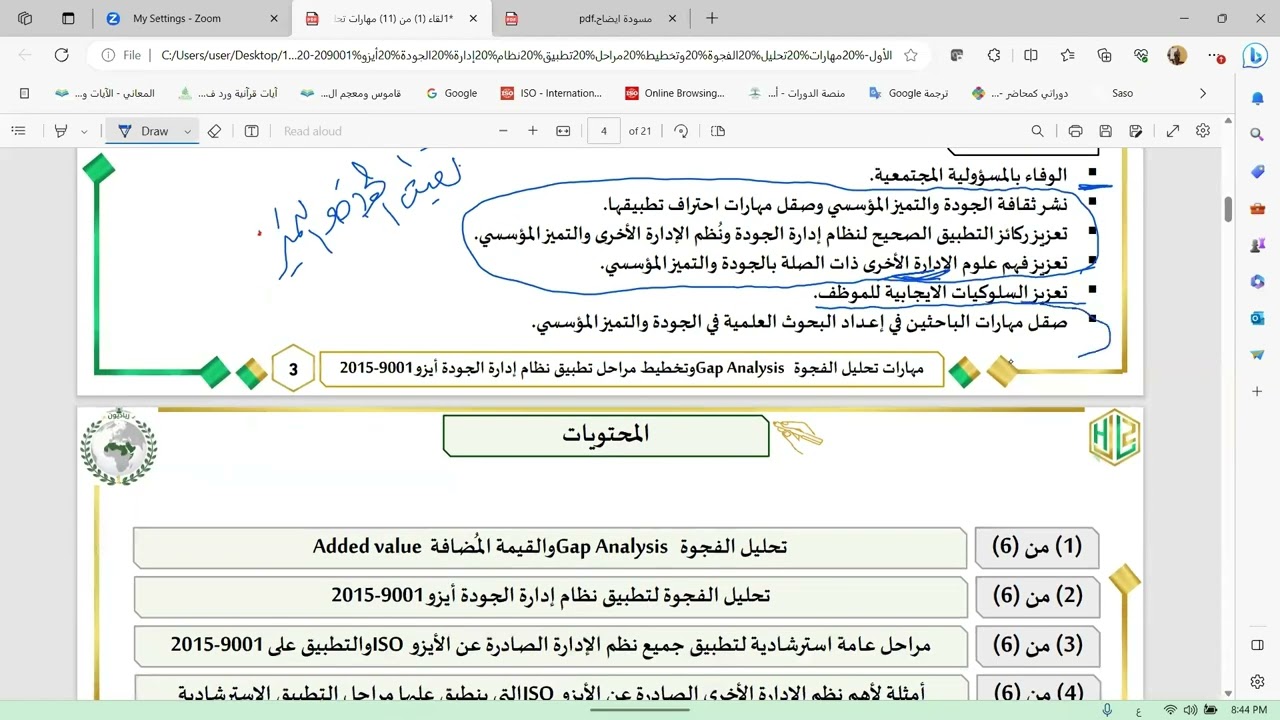The image size is (1280, 720).
Task: Click the Save as icon
Action: click(x=1135, y=131)
